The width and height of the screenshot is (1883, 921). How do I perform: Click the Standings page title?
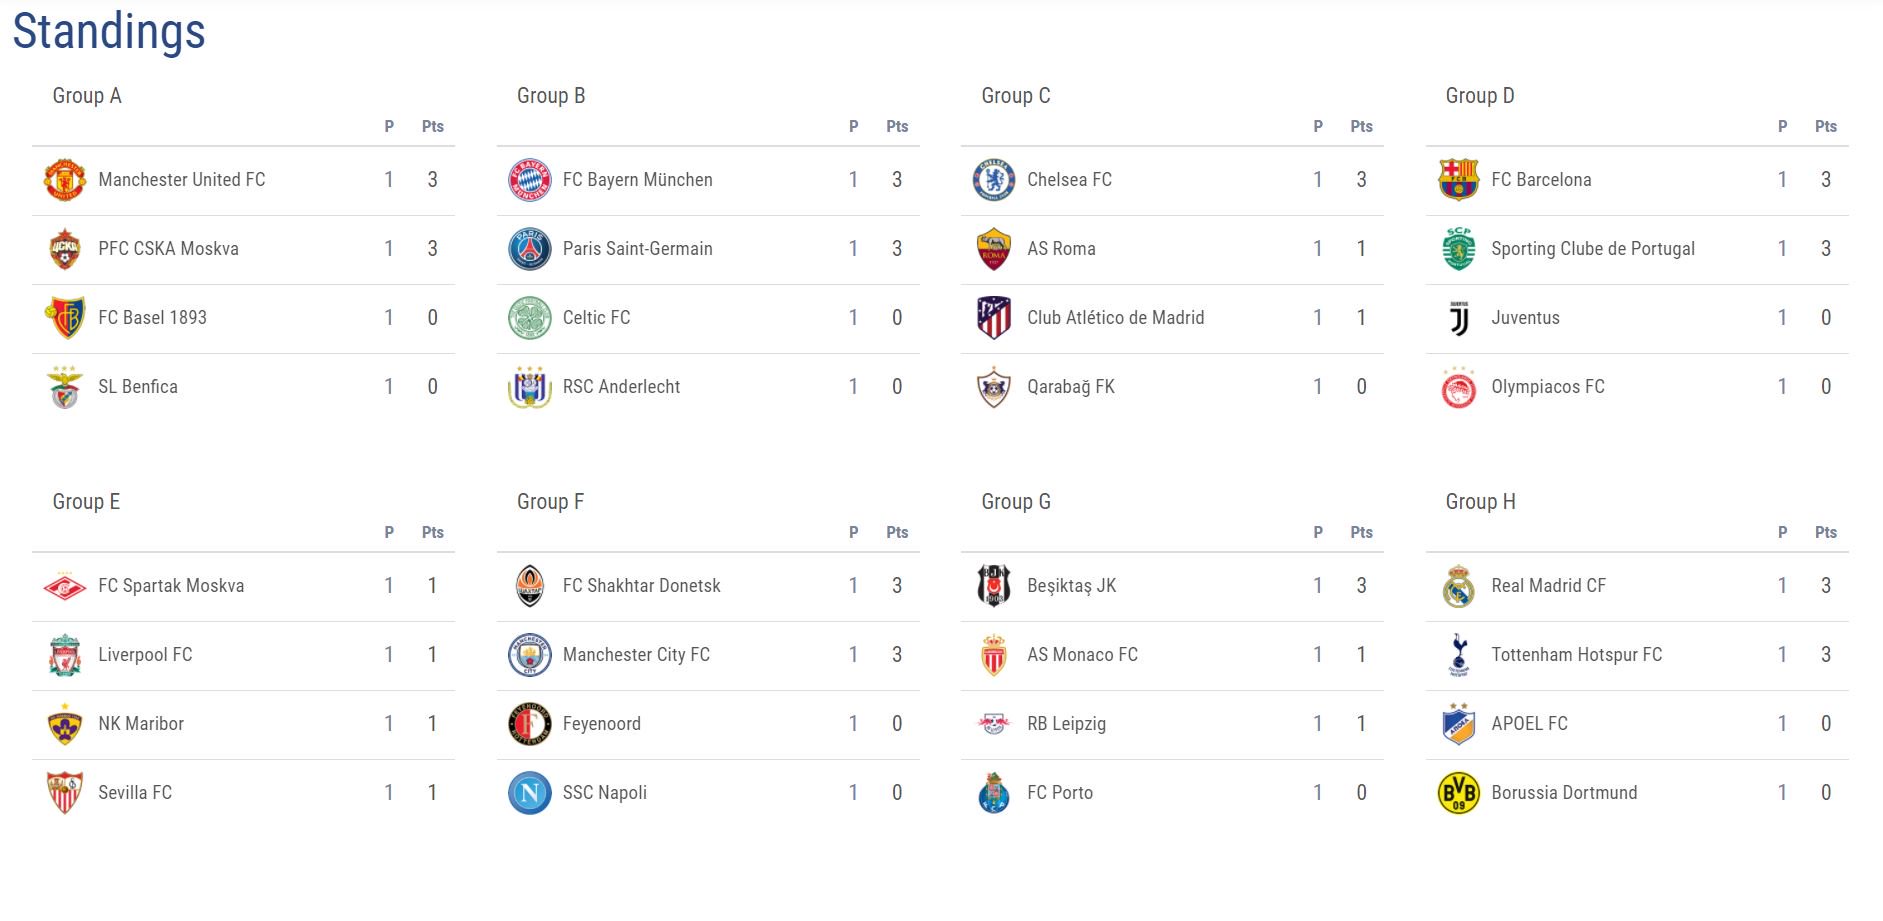(x=109, y=31)
